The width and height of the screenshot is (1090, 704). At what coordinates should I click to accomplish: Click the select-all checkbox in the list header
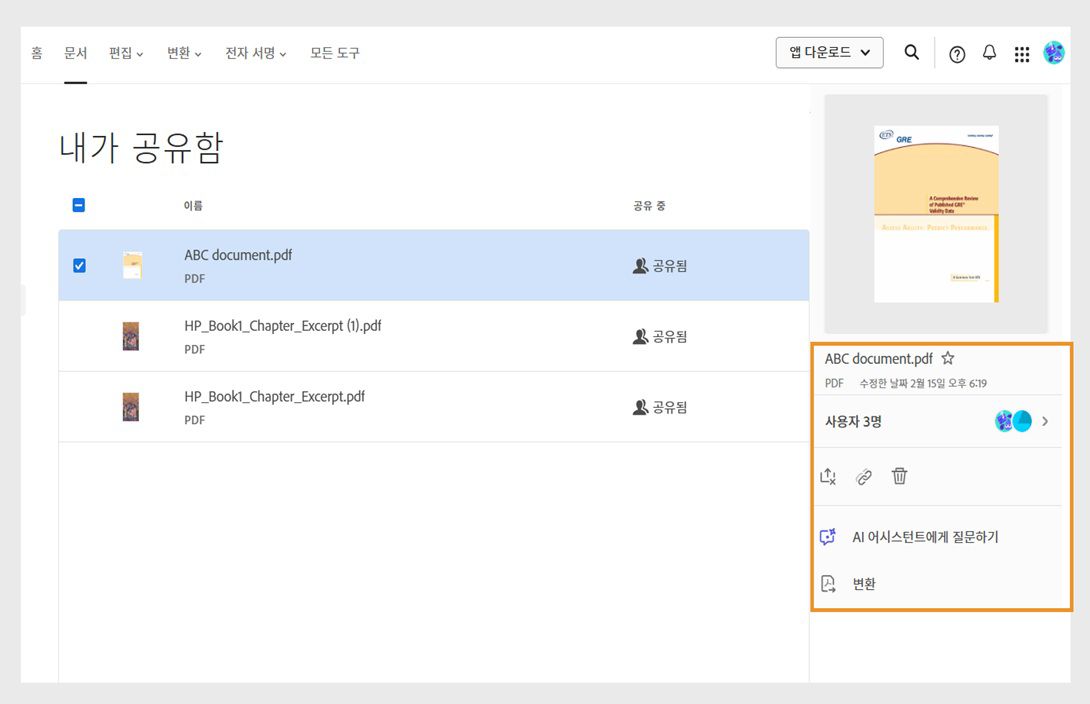[x=79, y=204]
